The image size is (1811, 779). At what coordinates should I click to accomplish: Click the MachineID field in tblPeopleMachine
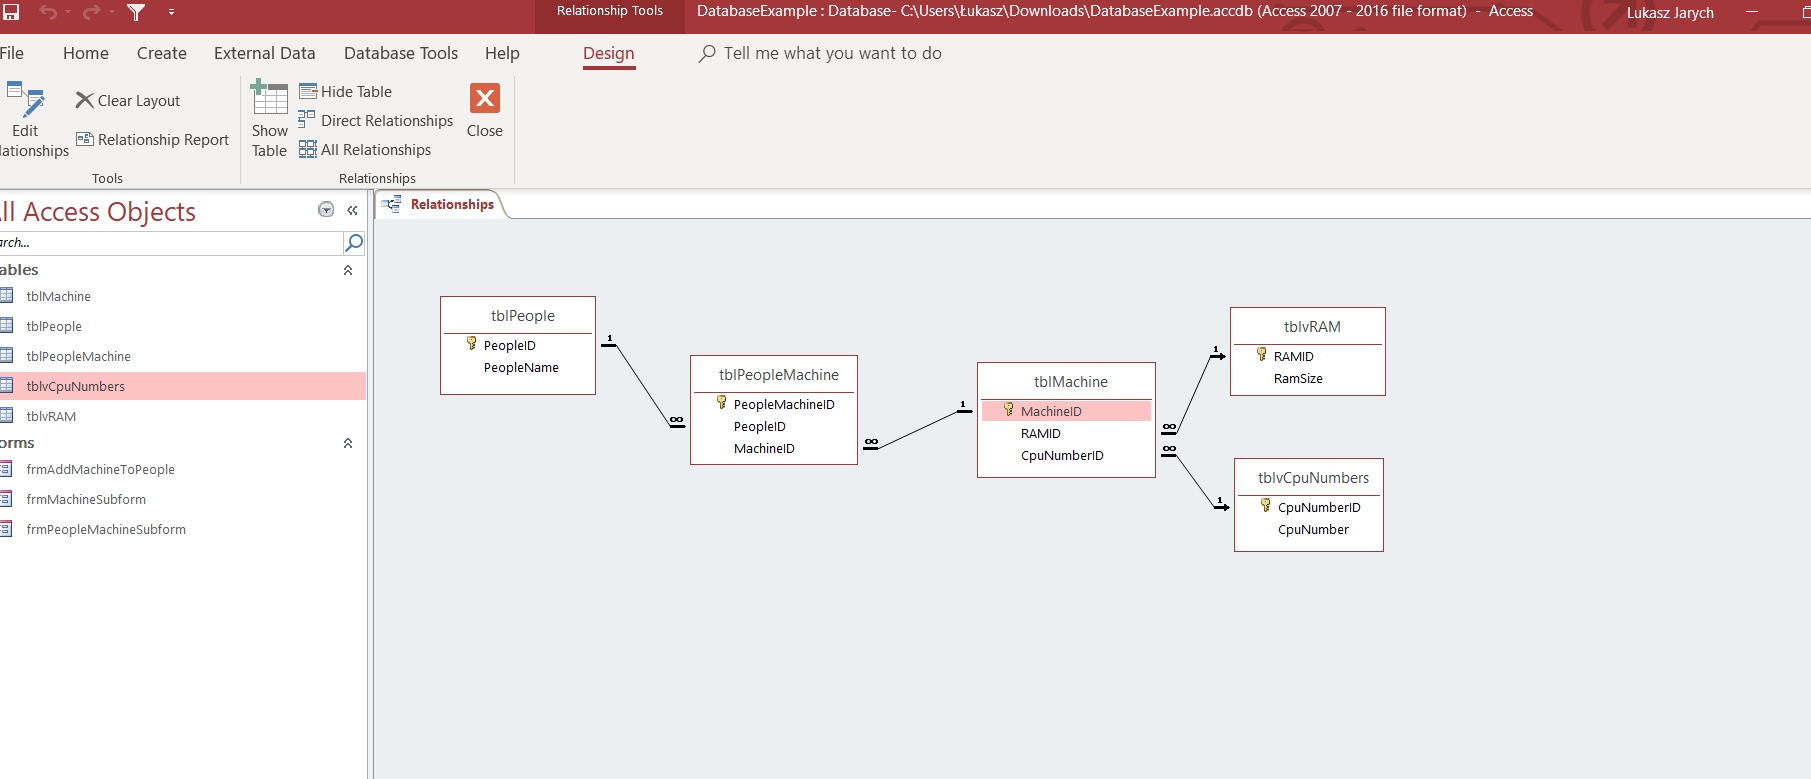coord(764,448)
